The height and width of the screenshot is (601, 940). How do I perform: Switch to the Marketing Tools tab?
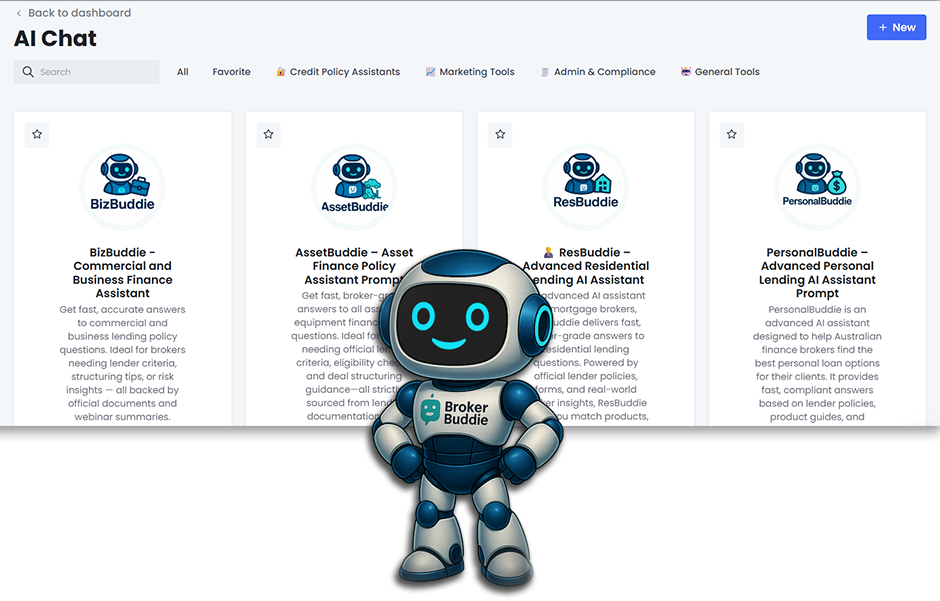(x=470, y=72)
